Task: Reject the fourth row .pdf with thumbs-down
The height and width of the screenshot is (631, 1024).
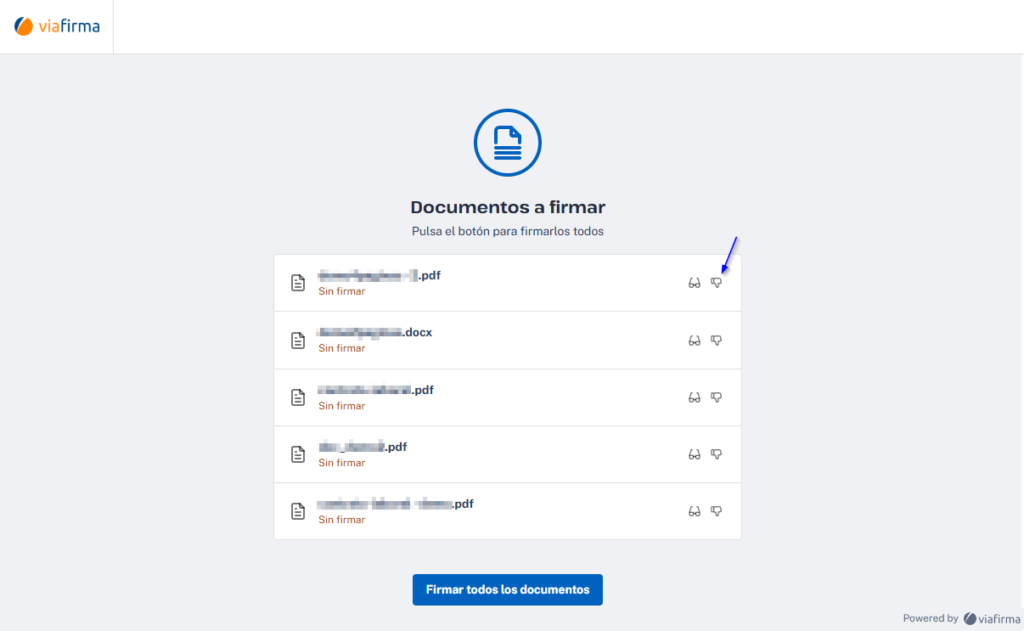Action: tap(716, 454)
